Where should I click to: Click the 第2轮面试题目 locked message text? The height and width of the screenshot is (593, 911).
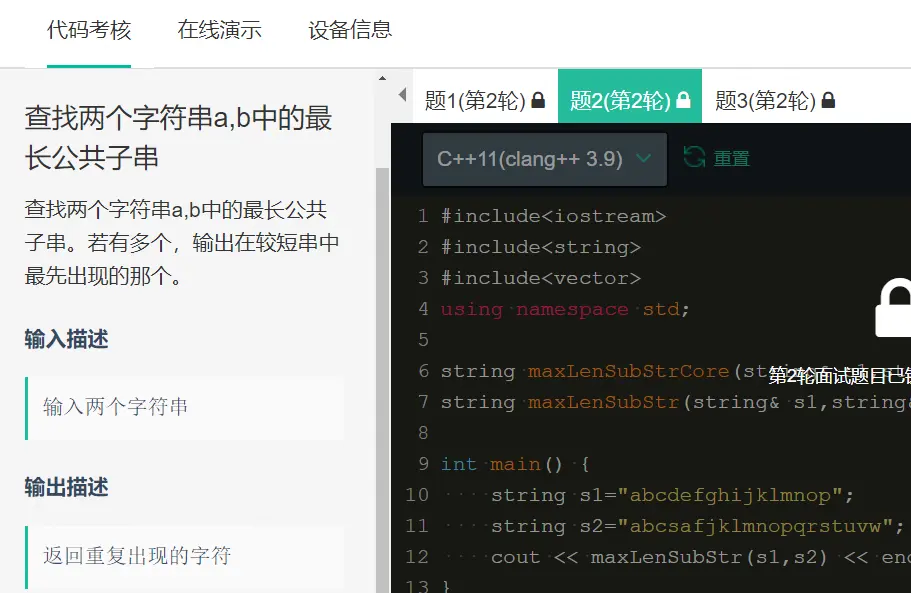tap(840, 376)
